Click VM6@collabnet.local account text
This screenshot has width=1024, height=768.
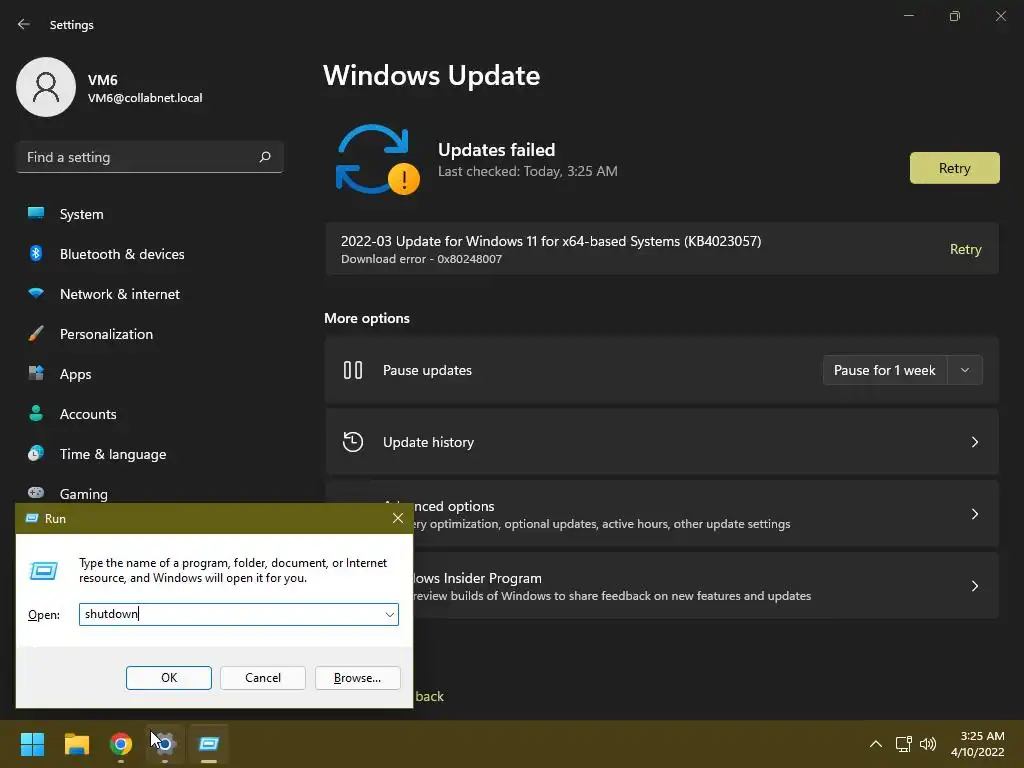pyautogui.click(x=145, y=98)
